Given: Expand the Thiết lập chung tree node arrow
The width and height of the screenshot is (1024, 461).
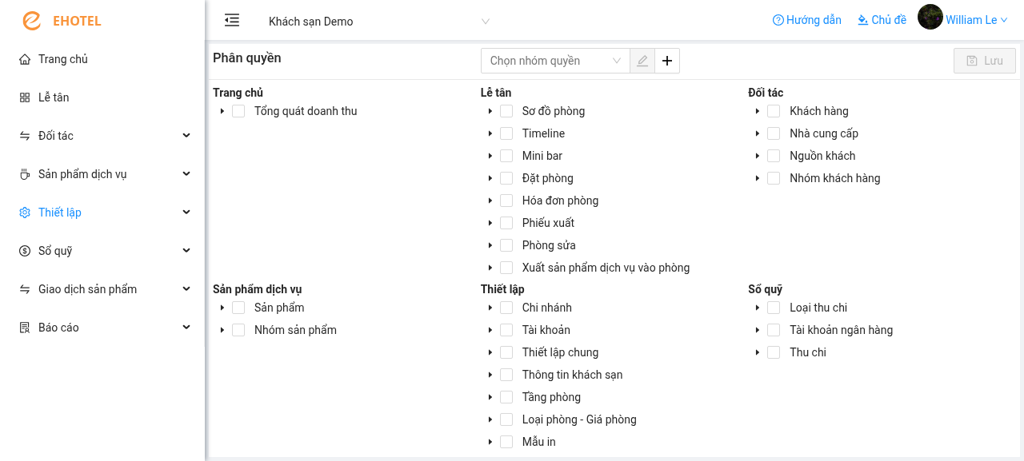Looking at the screenshot, I should pos(490,352).
